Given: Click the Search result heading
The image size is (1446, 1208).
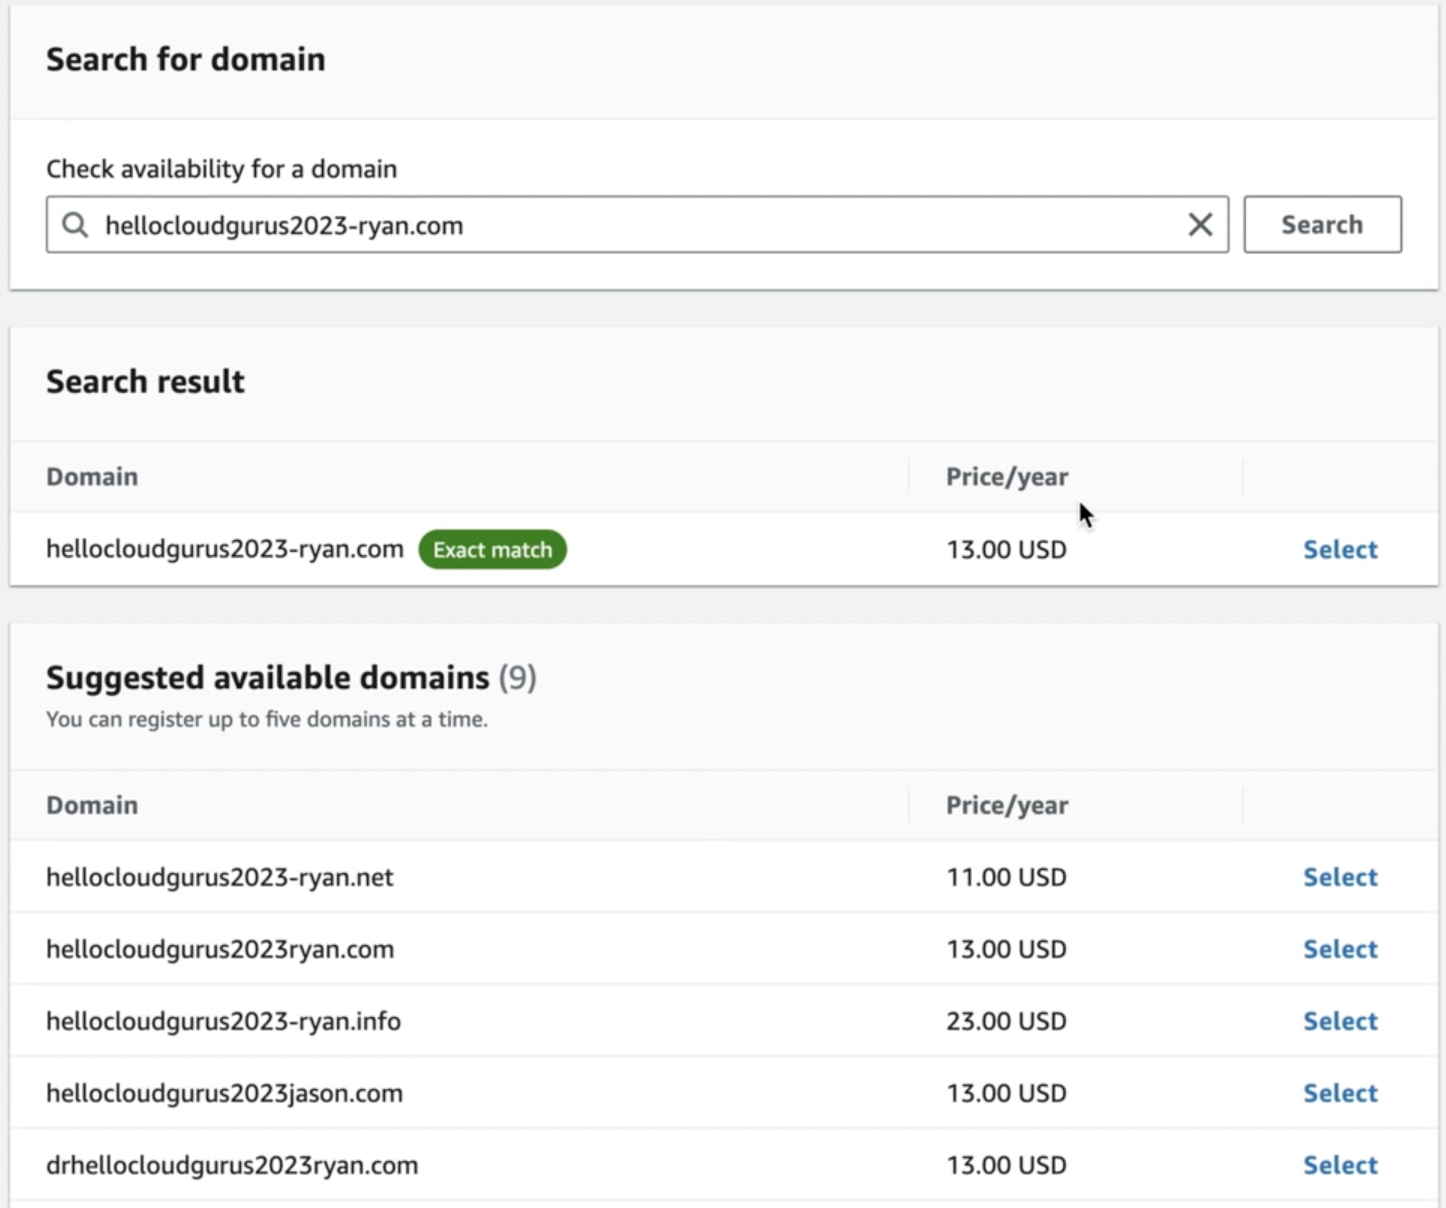Looking at the screenshot, I should click(145, 381).
